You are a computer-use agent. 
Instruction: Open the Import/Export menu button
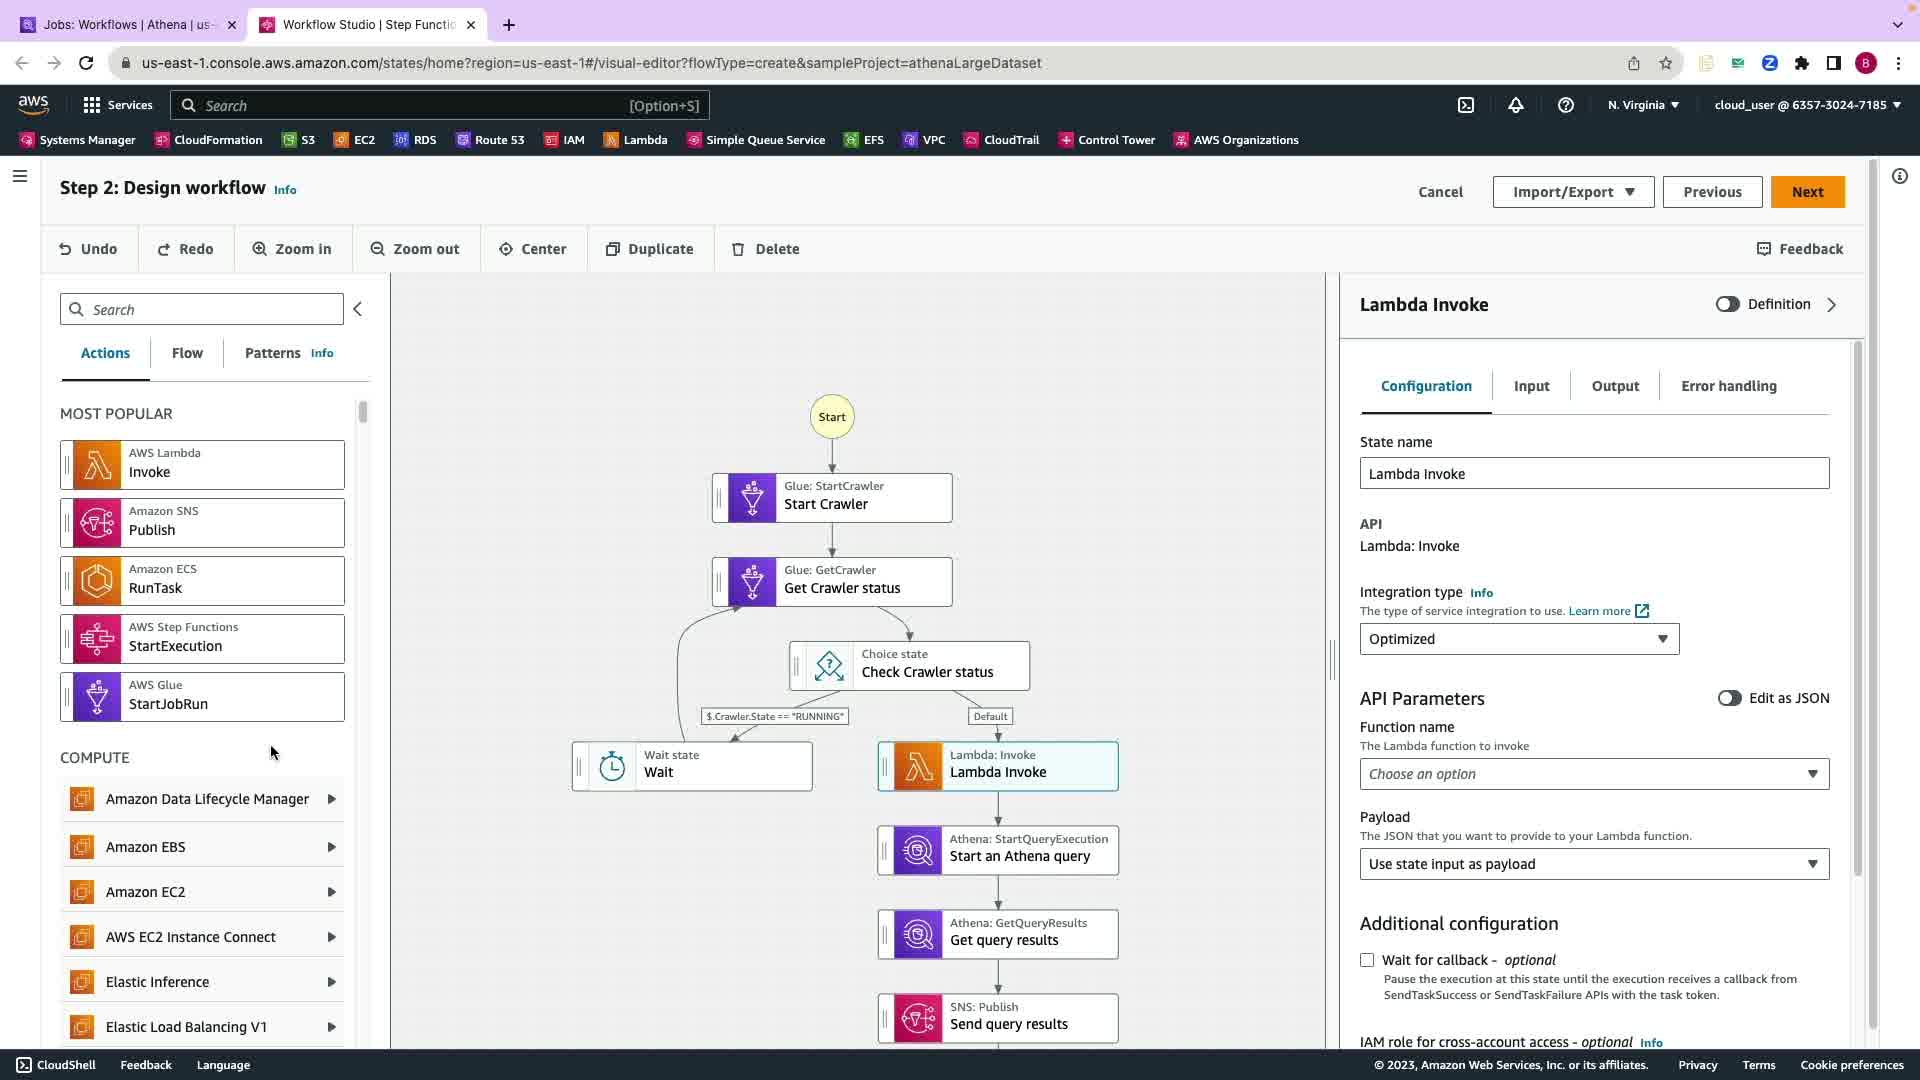click(1572, 192)
